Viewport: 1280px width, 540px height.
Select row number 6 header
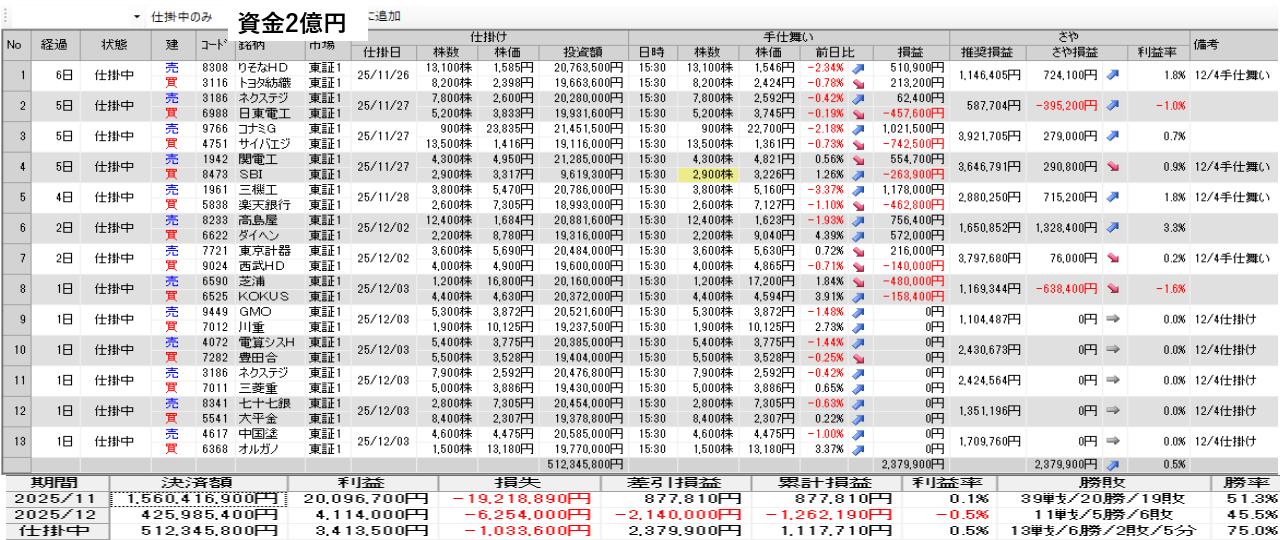[15, 228]
